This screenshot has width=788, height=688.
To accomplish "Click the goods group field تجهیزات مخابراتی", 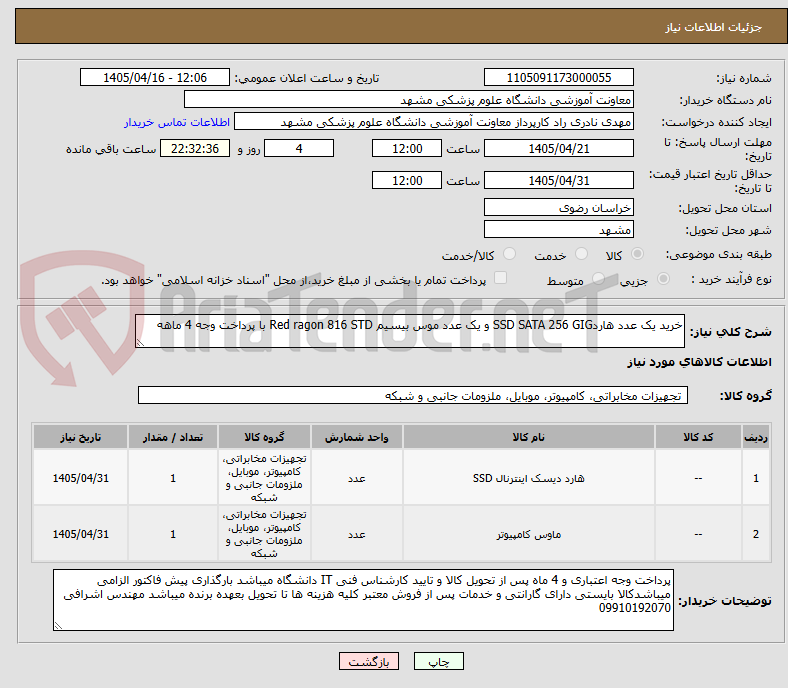I will [x=413, y=396].
